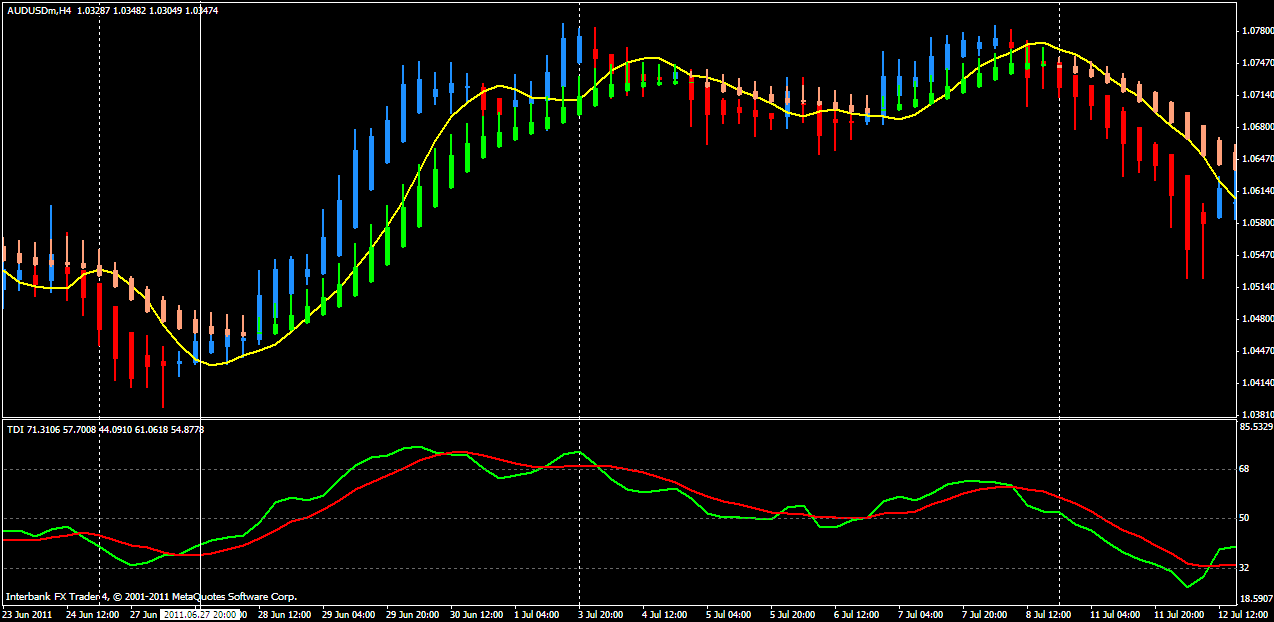Click the 5 Jul 20:00 time axis label
The height and width of the screenshot is (622, 1274).
tap(795, 615)
